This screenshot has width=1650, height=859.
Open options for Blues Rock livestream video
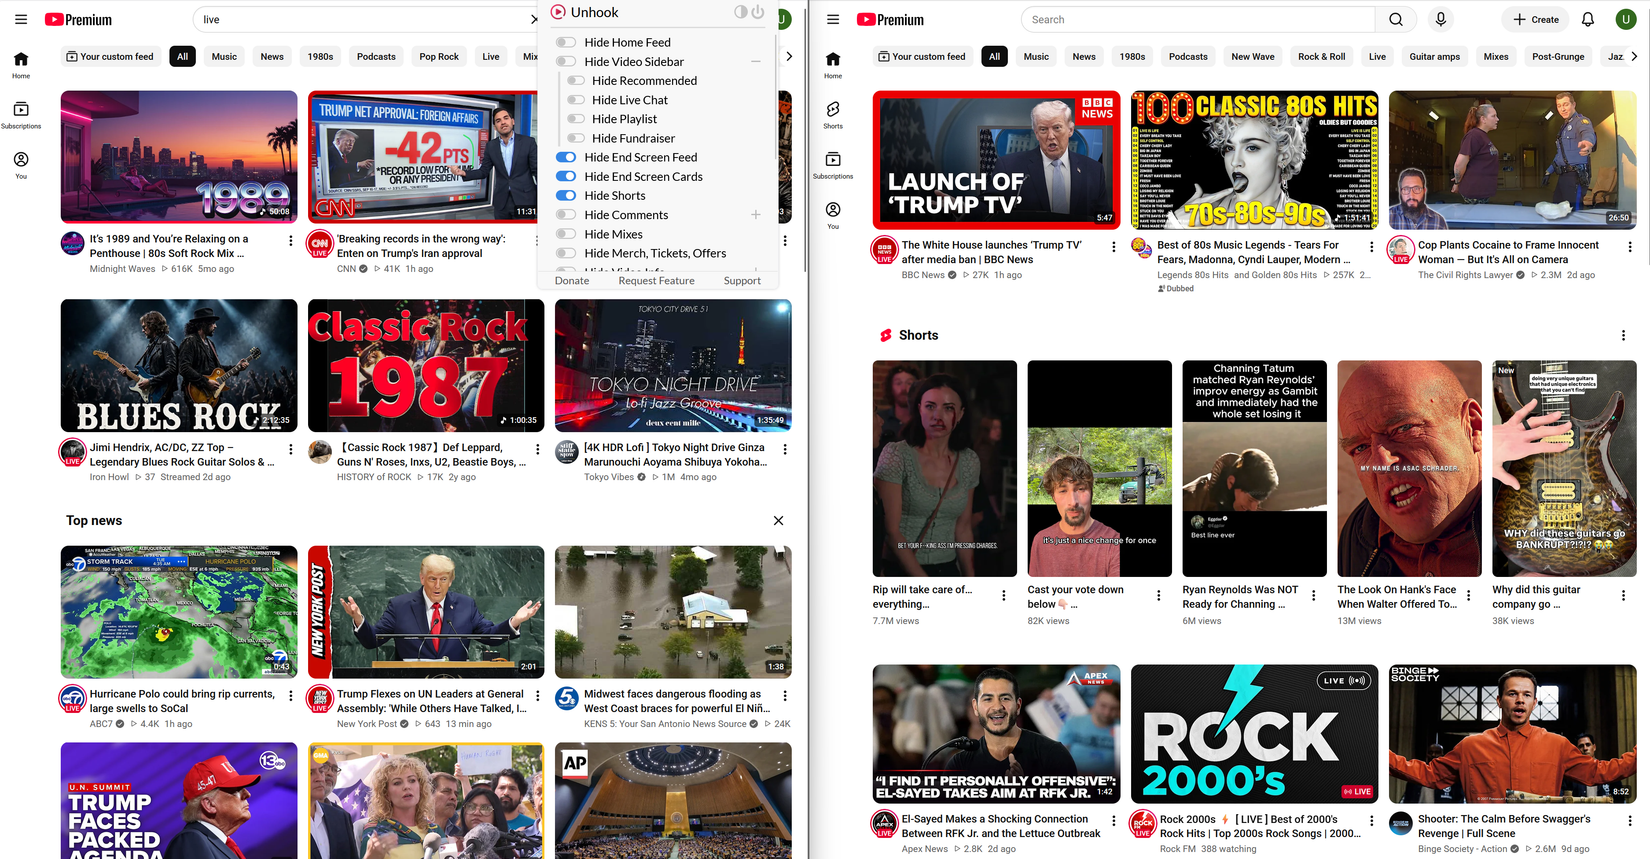tap(291, 449)
